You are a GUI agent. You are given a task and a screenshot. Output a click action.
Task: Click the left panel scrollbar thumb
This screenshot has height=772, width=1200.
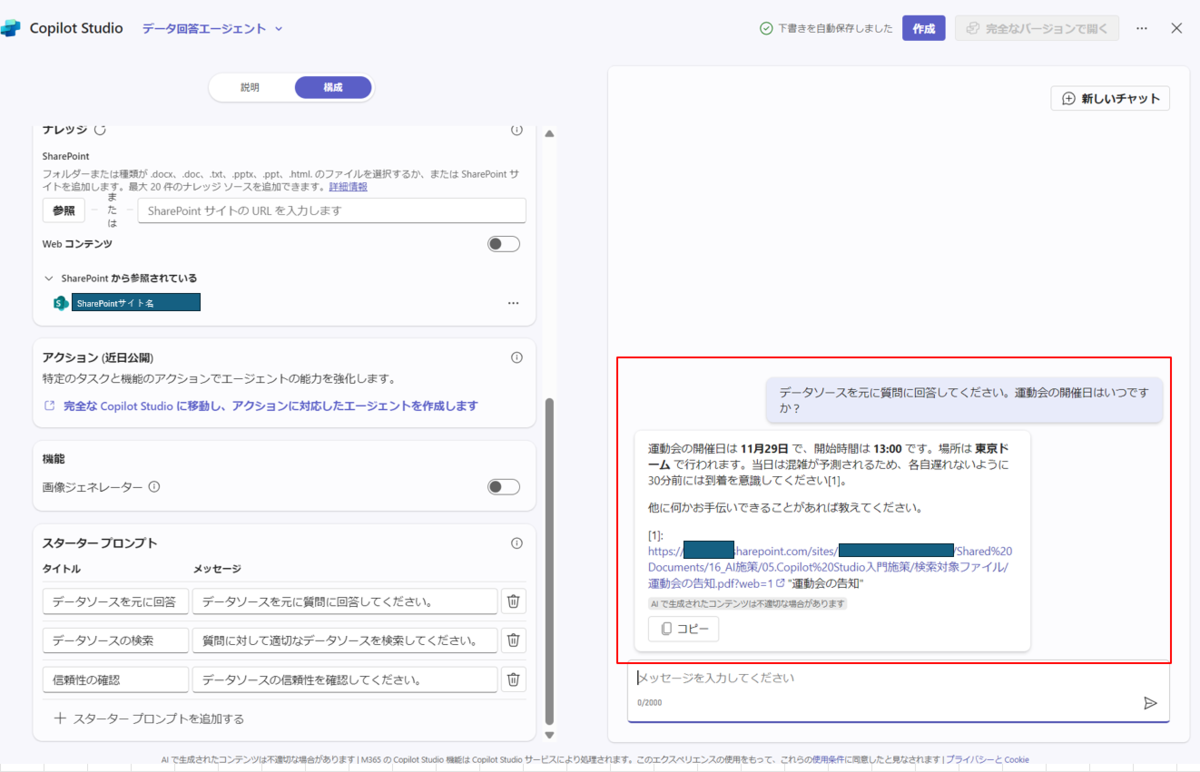coord(549,560)
